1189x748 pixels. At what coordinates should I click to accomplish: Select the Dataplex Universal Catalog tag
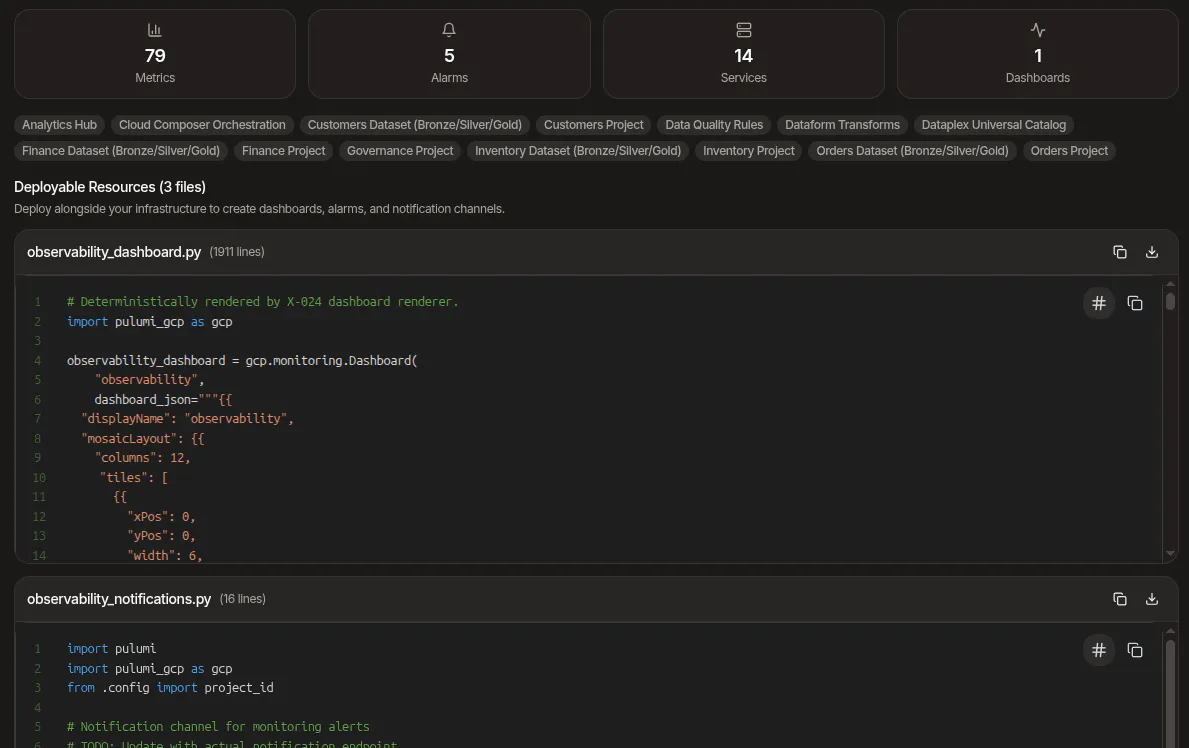993,124
